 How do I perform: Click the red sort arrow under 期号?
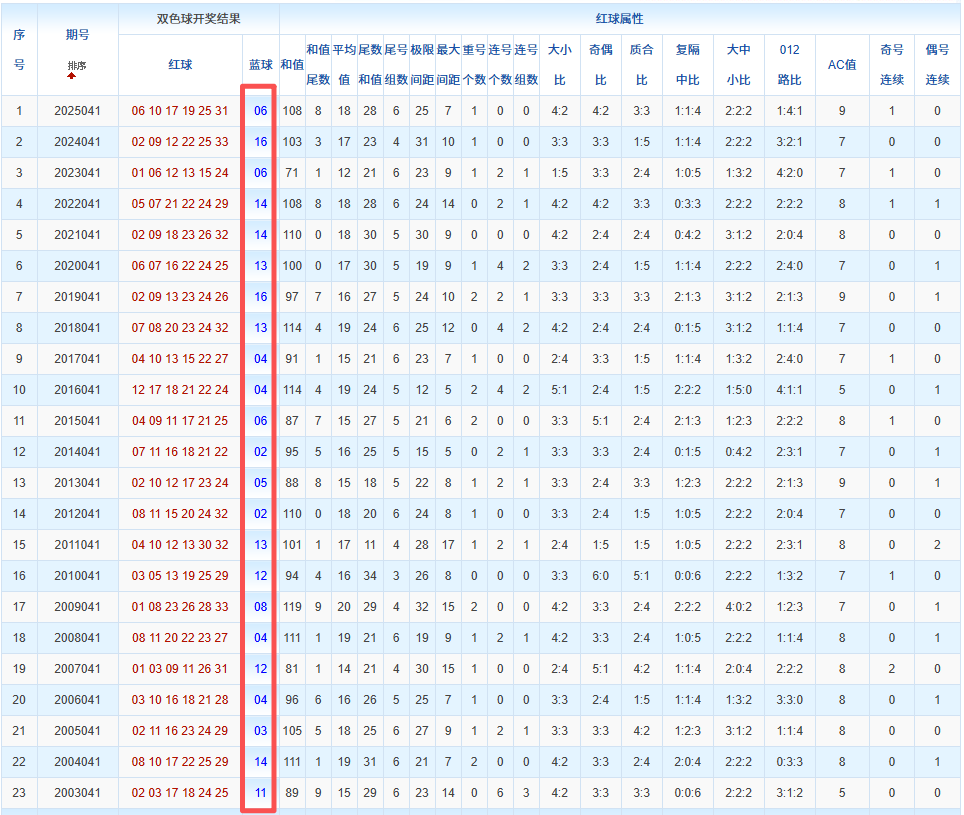(x=71, y=75)
